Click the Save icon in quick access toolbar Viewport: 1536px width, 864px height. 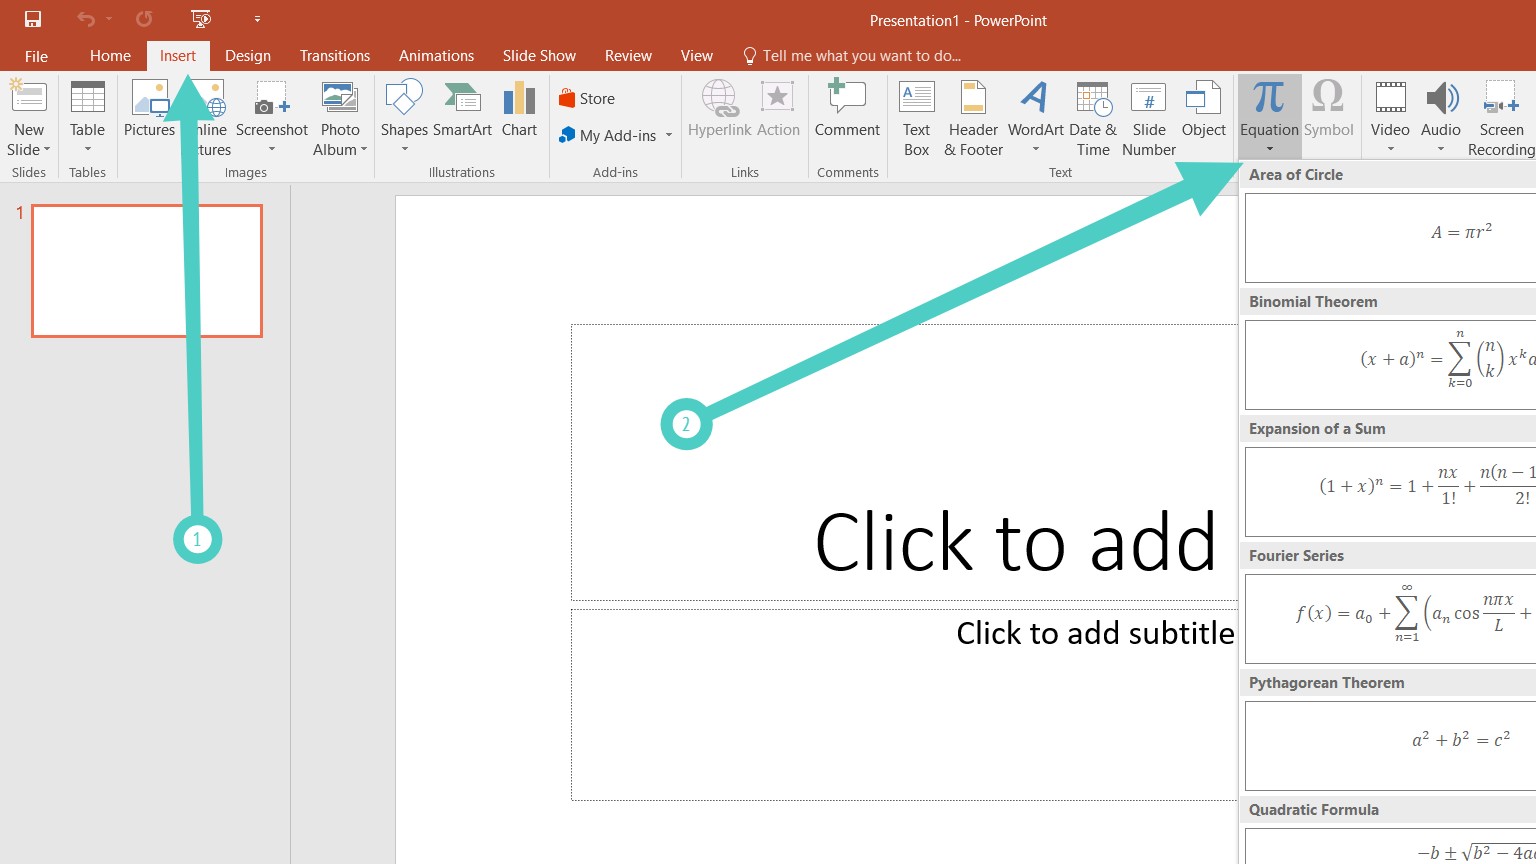(x=33, y=19)
